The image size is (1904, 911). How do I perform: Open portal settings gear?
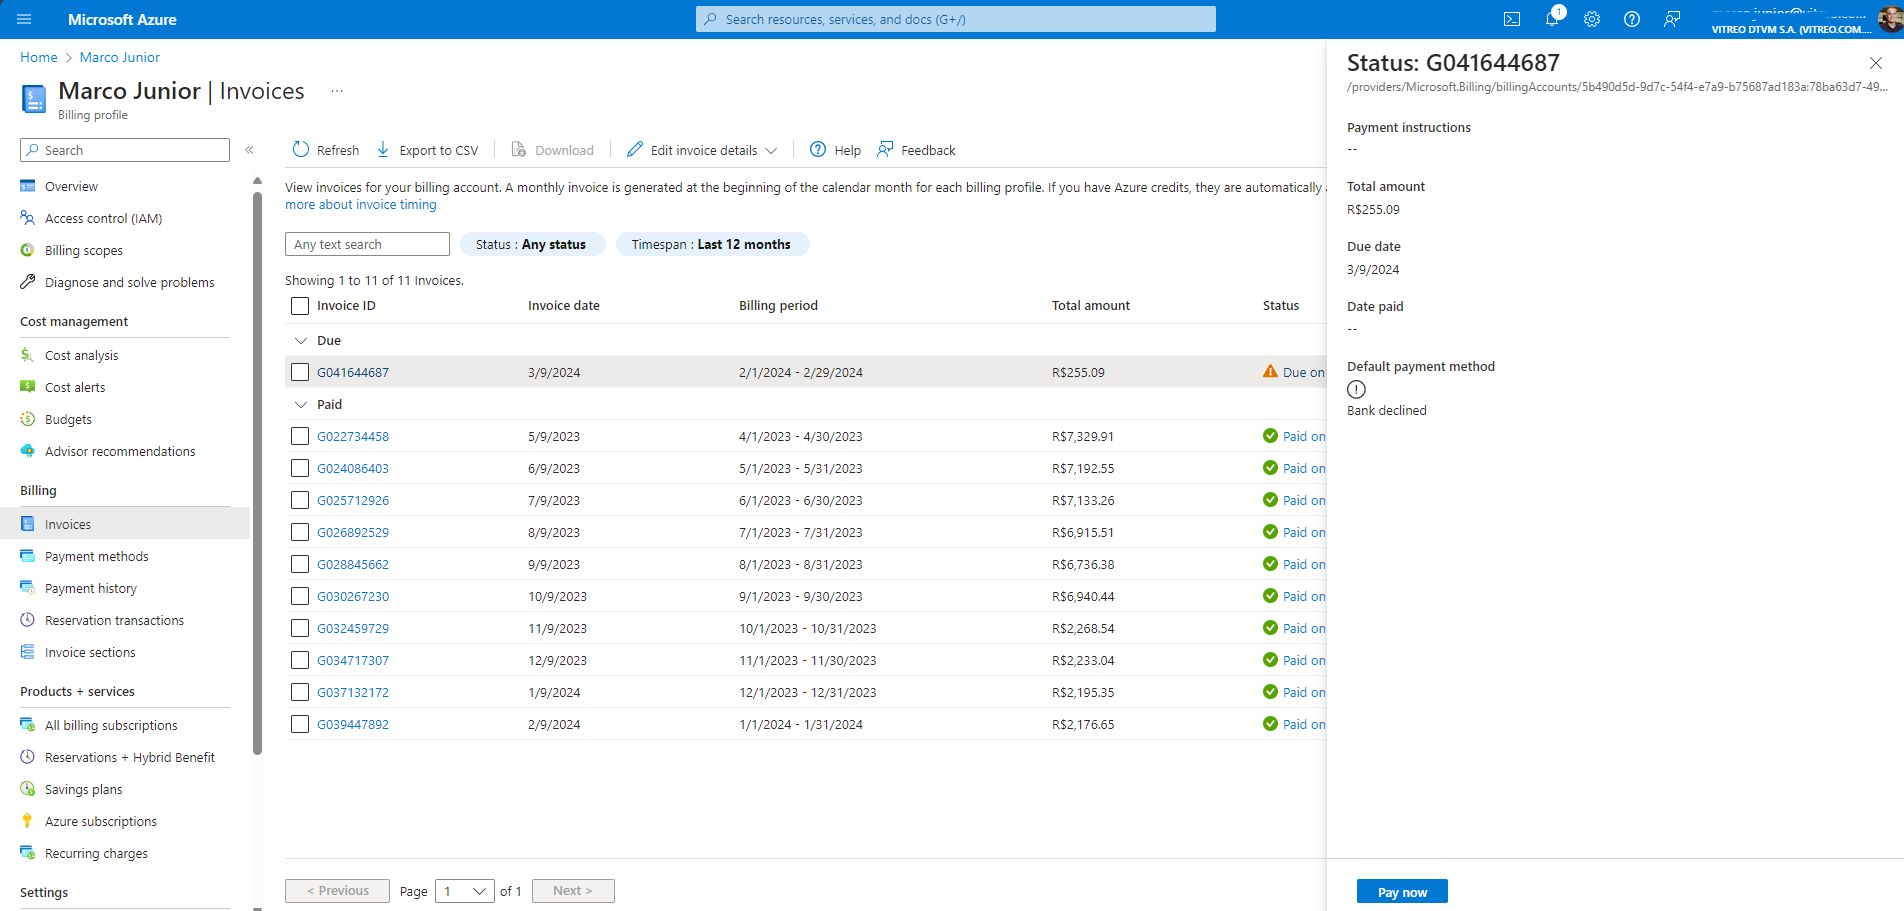1592,19
